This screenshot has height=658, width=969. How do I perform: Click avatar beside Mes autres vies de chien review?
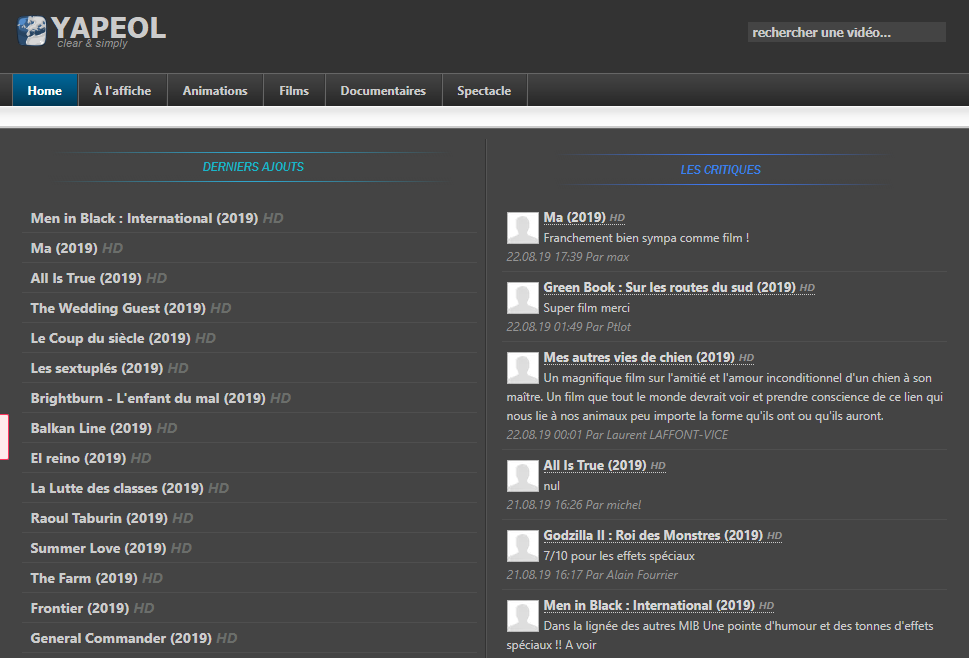tap(523, 368)
